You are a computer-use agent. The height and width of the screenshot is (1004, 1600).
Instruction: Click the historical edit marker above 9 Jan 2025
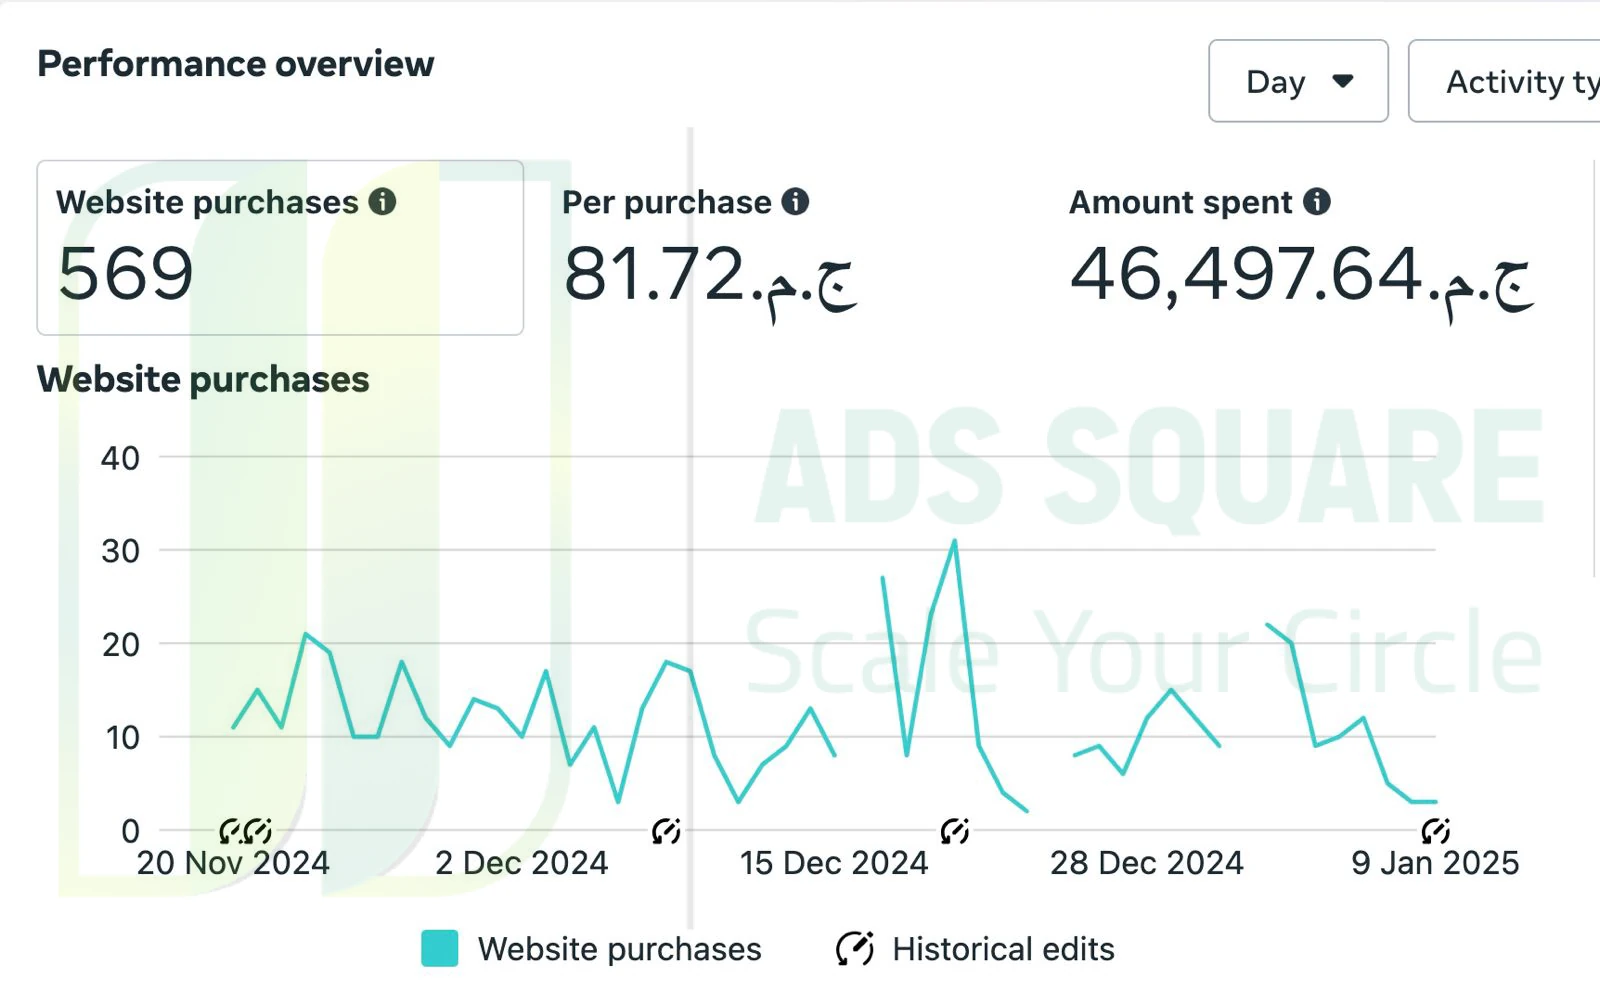click(x=1436, y=831)
